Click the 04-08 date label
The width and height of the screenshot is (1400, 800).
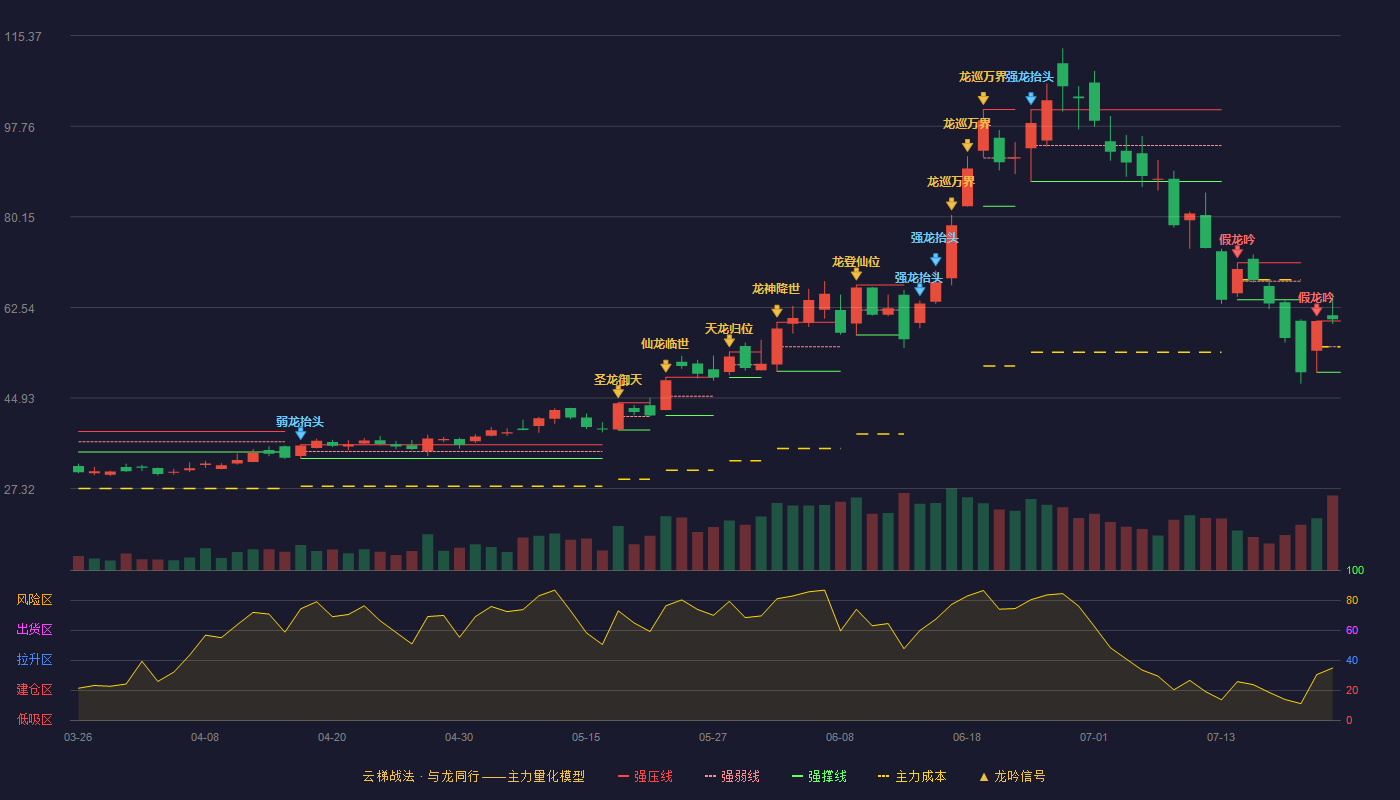[205, 737]
